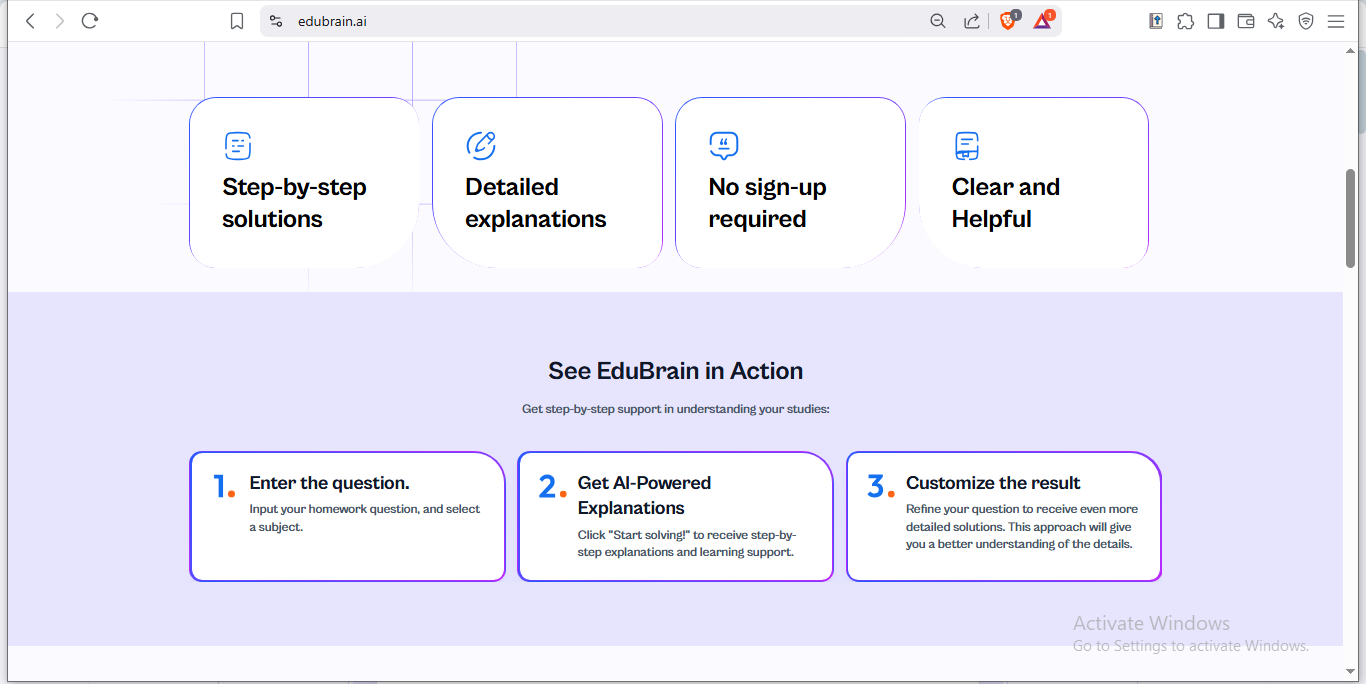This screenshot has width=1366, height=684.
Task: Click the No sign-up required speech icon
Action: (x=723, y=146)
